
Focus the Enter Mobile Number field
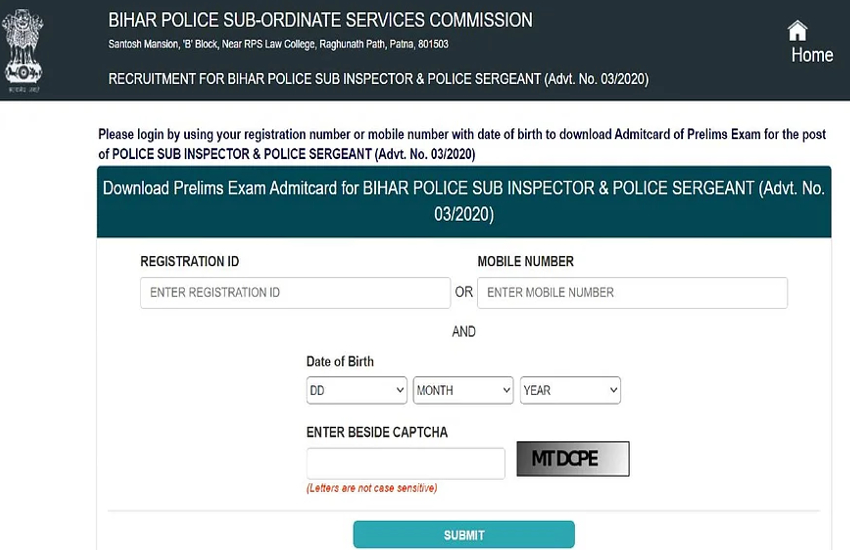tap(632, 293)
